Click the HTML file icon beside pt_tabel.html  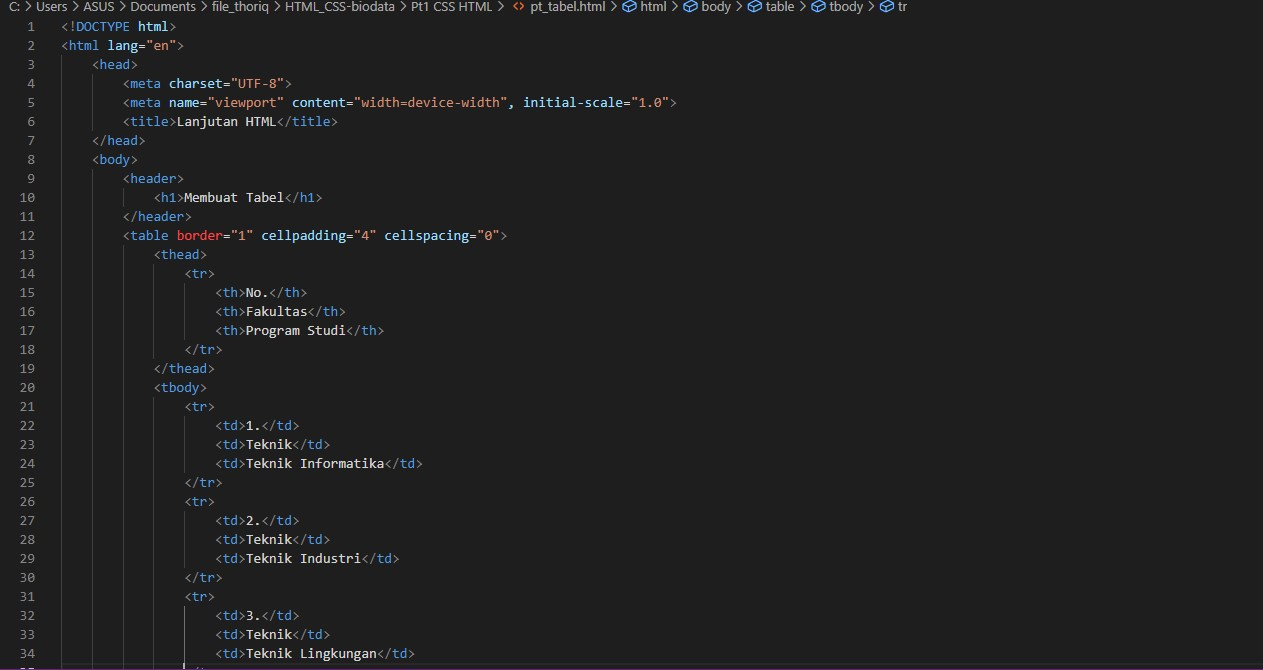pos(518,7)
